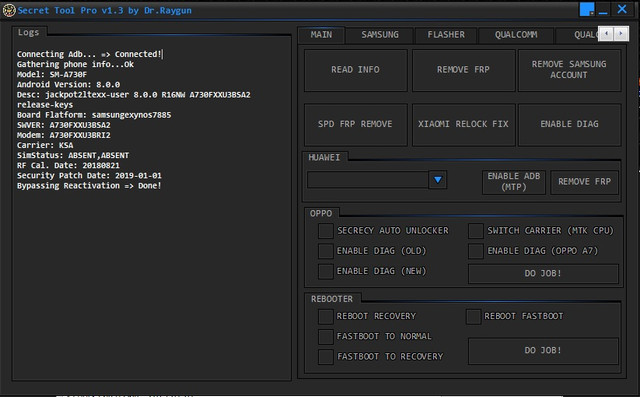Click the 'Desc: jackpot2ltexx-user' log line
The image size is (640, 397).
click(133, 95)
